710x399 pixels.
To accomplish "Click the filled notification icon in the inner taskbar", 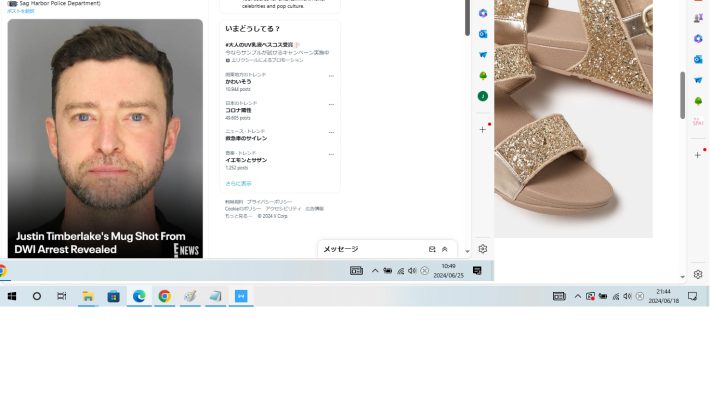I will tap(477, 271).
